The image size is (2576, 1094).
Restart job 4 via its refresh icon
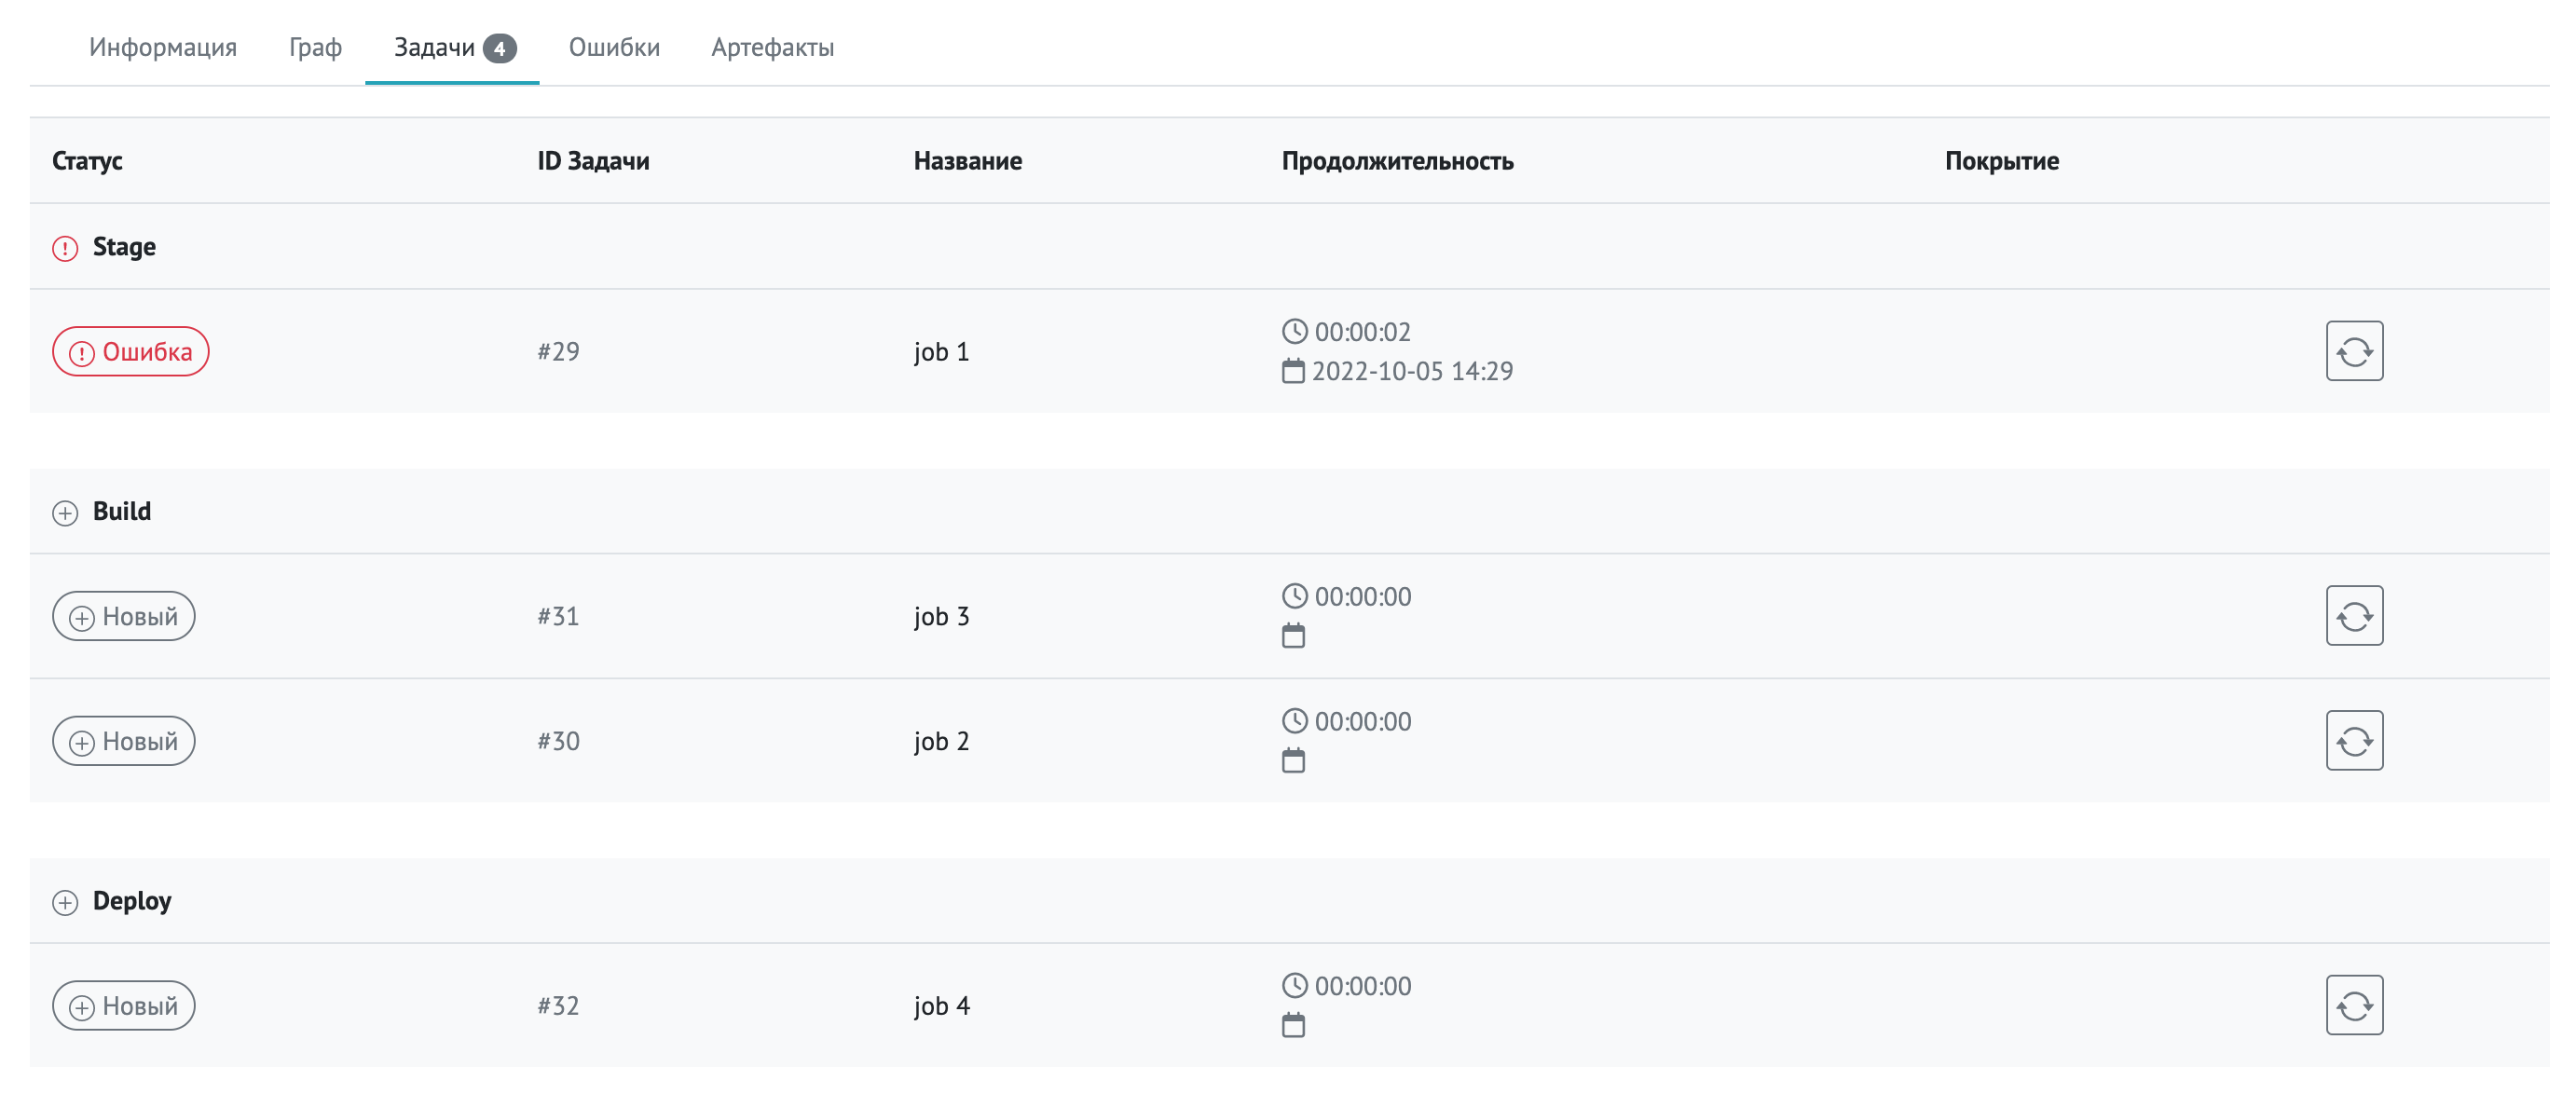[x=2354, y=1005]
